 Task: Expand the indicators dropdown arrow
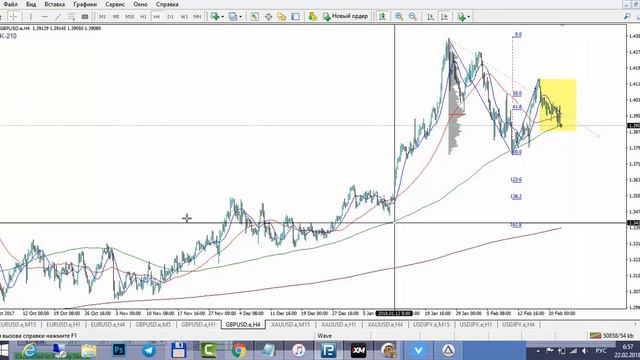pos(469,17)
